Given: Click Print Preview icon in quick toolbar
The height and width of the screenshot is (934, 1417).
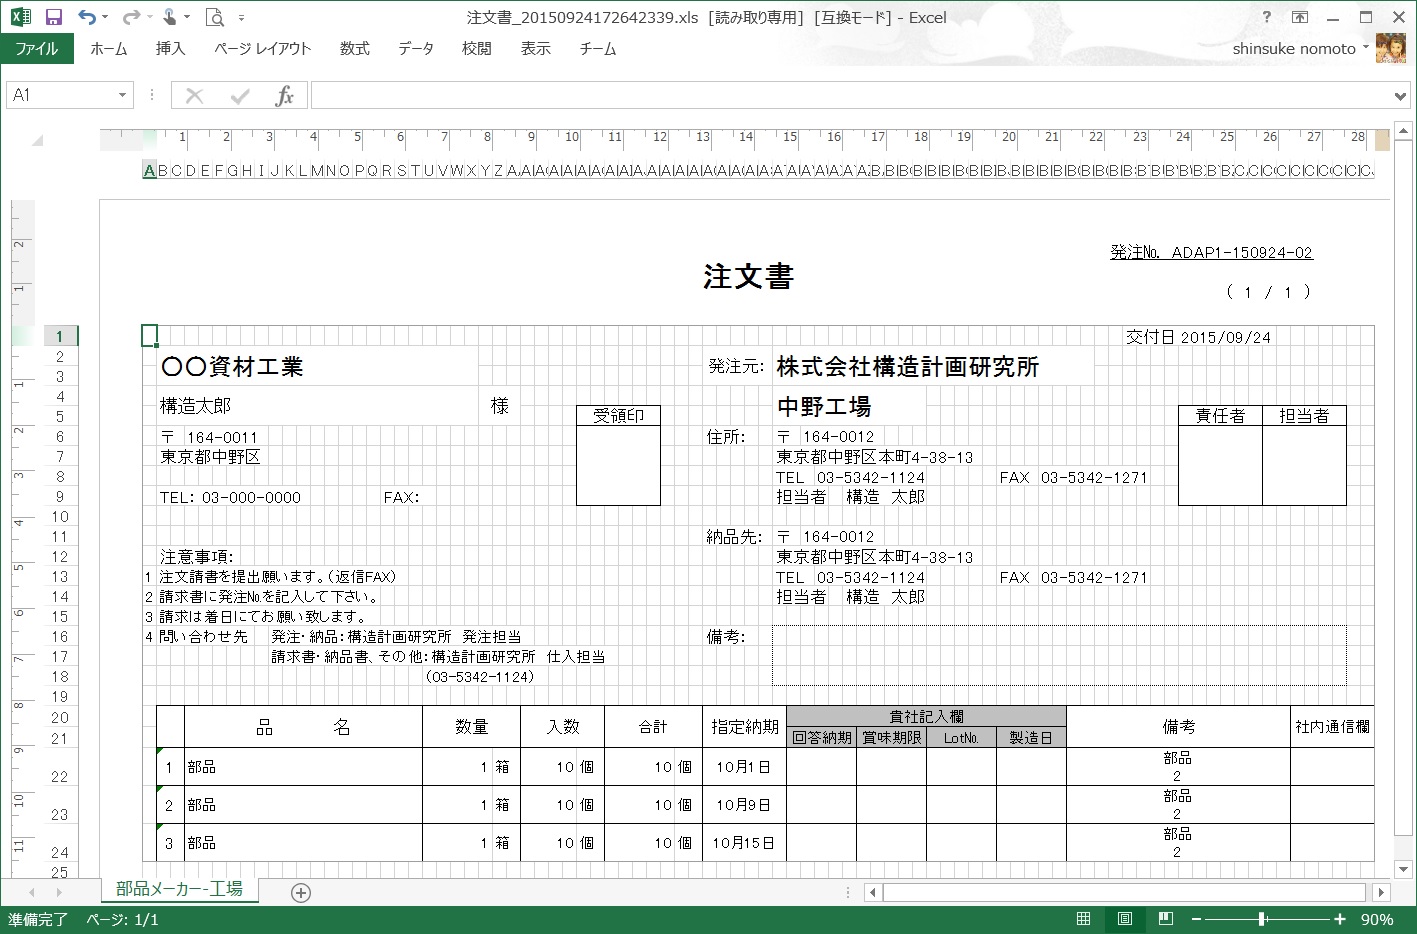Looking at the screenshot, I should click(214, 17).
